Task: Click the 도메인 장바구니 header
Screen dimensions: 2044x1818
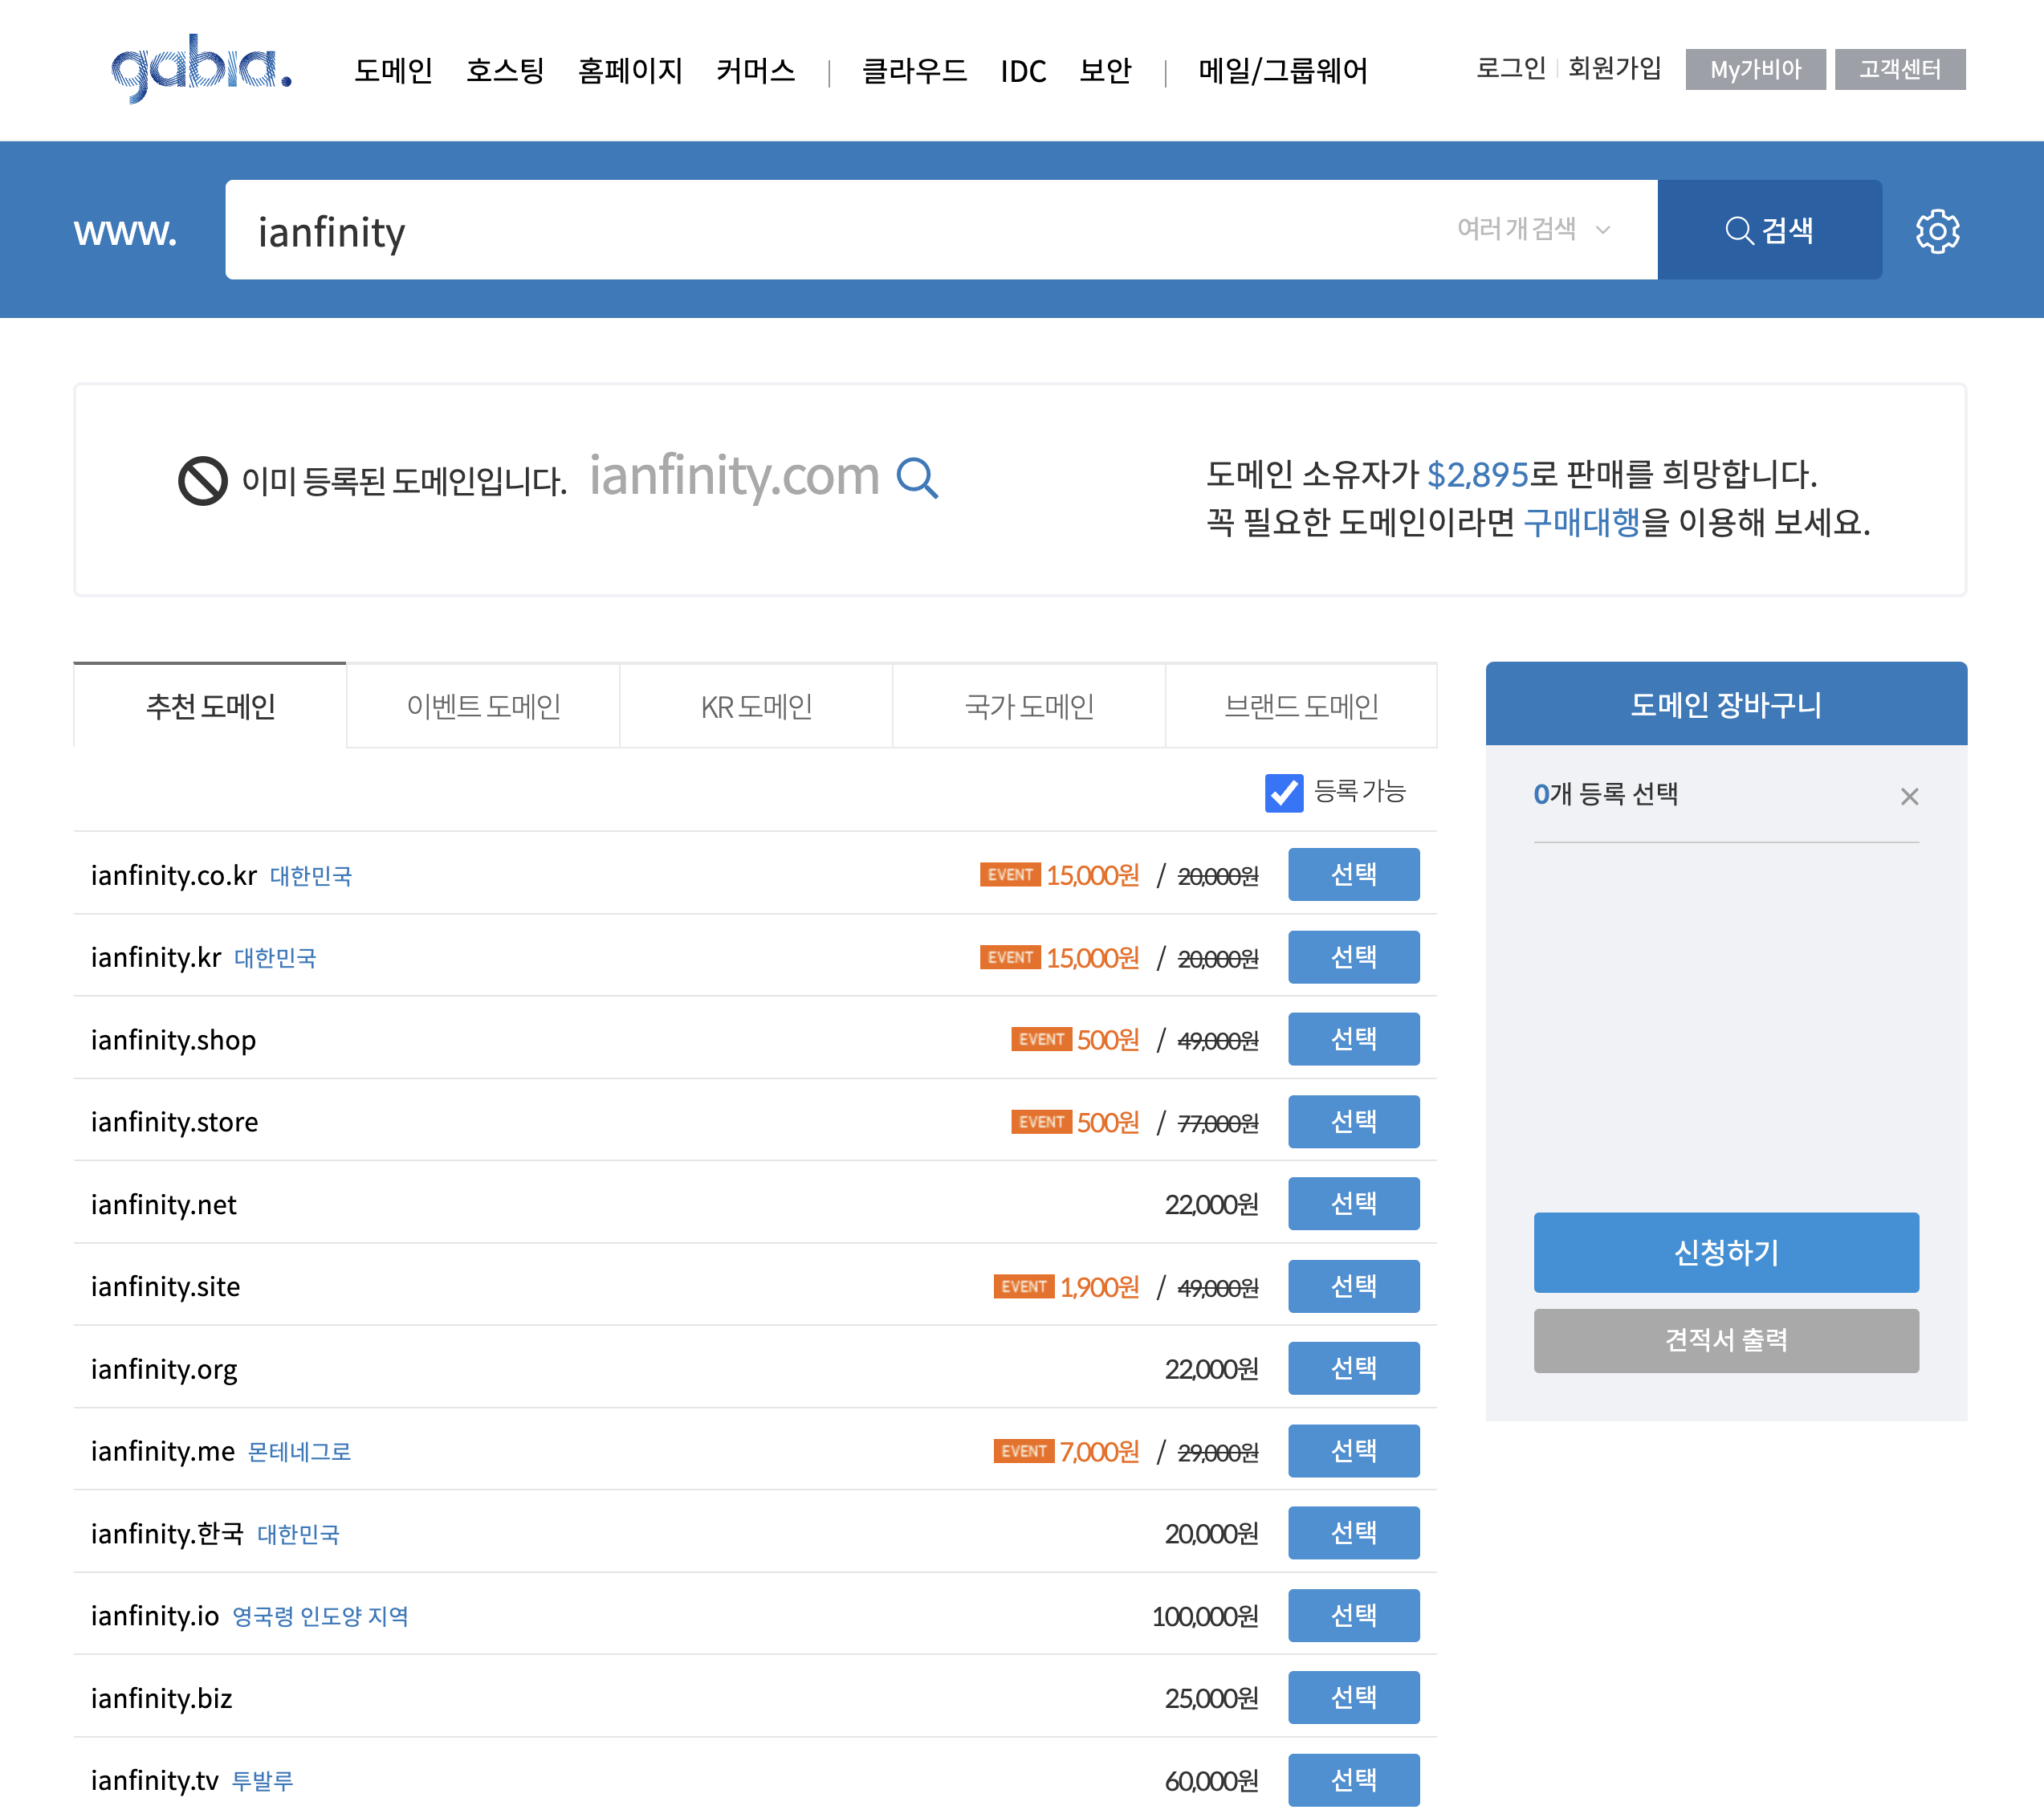Action: pos(1726,704)
